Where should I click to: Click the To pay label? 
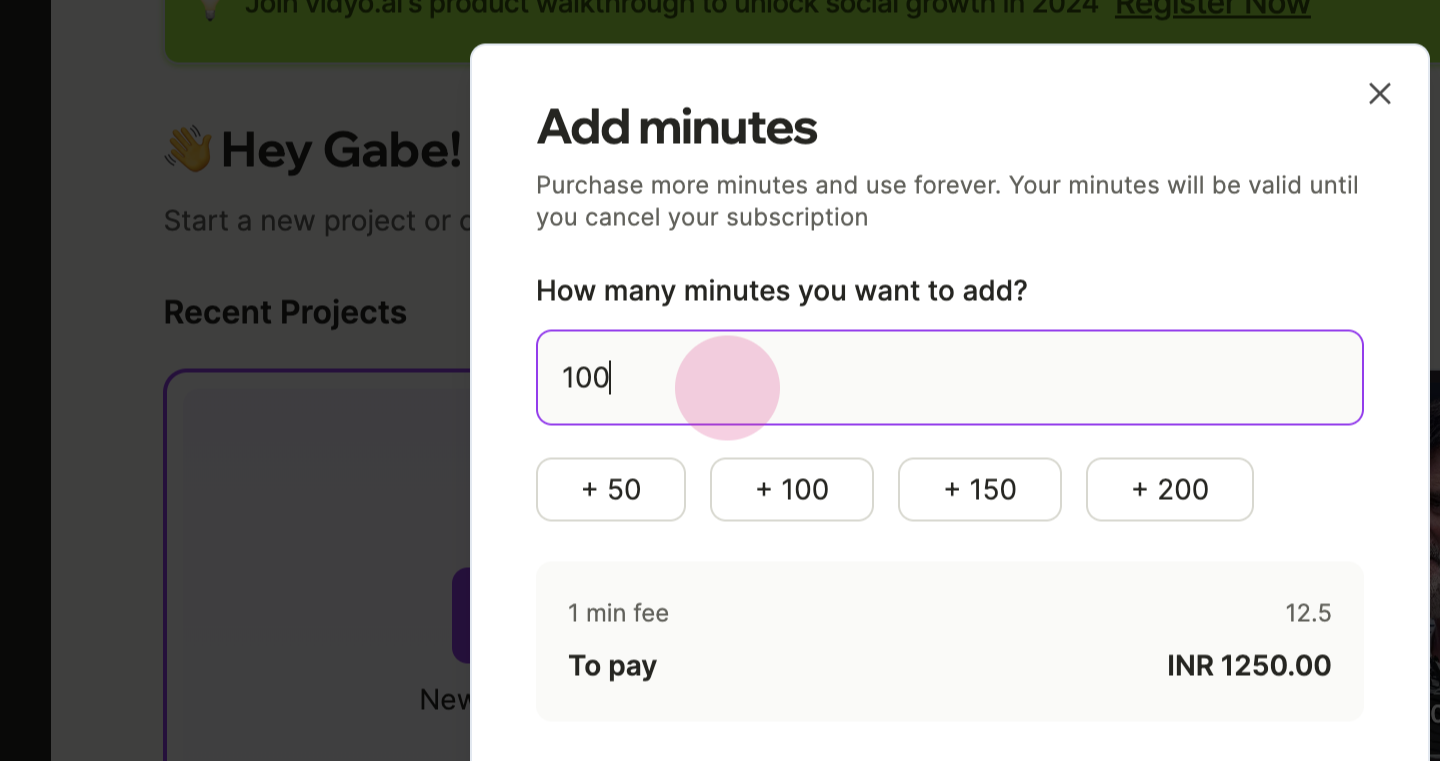[x=612, y=666]
